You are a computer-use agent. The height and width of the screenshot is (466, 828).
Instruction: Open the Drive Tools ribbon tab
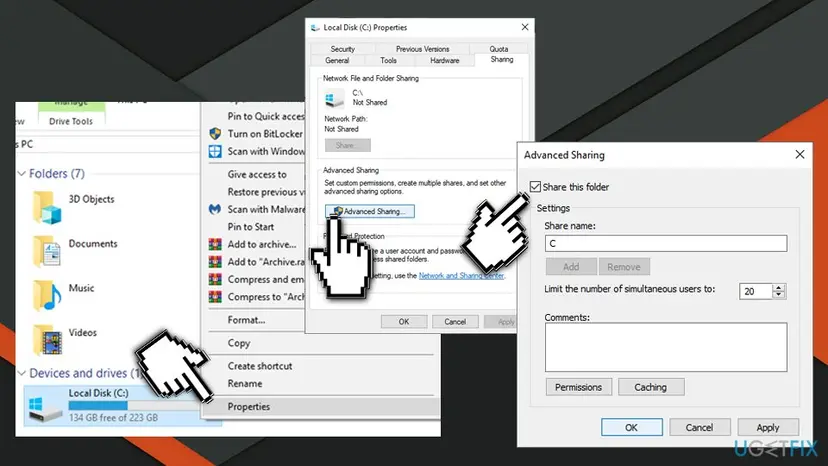[71, 121]
